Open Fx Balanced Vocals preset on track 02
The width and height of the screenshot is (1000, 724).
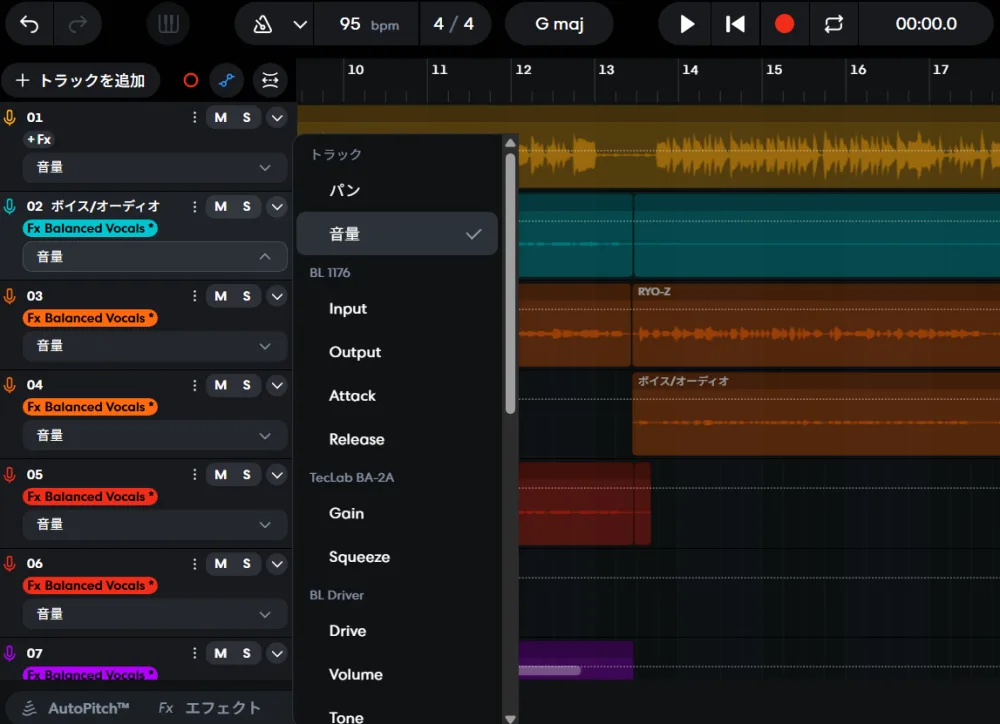pos(90,228)
